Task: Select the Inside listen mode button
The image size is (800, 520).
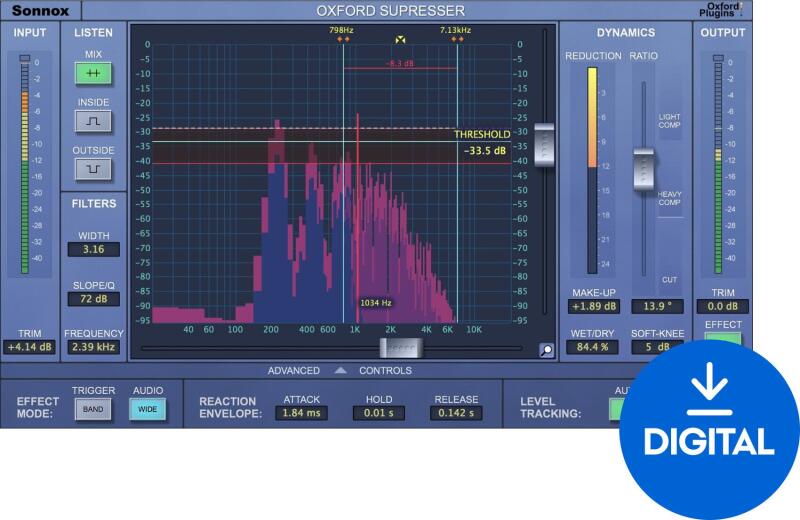Action: point(94,122)
